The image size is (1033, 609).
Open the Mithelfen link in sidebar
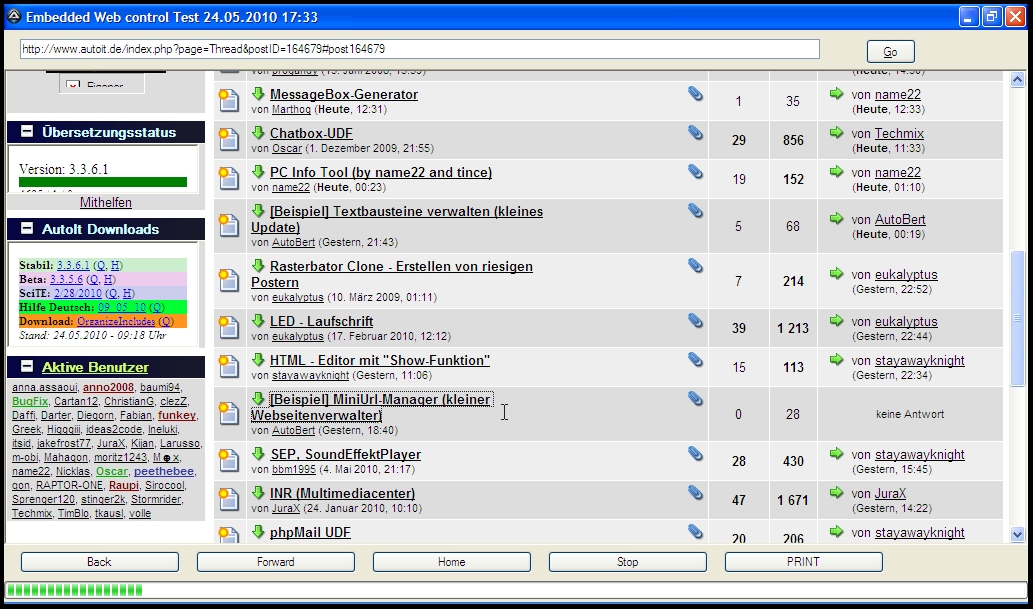[x=105, y=202]
